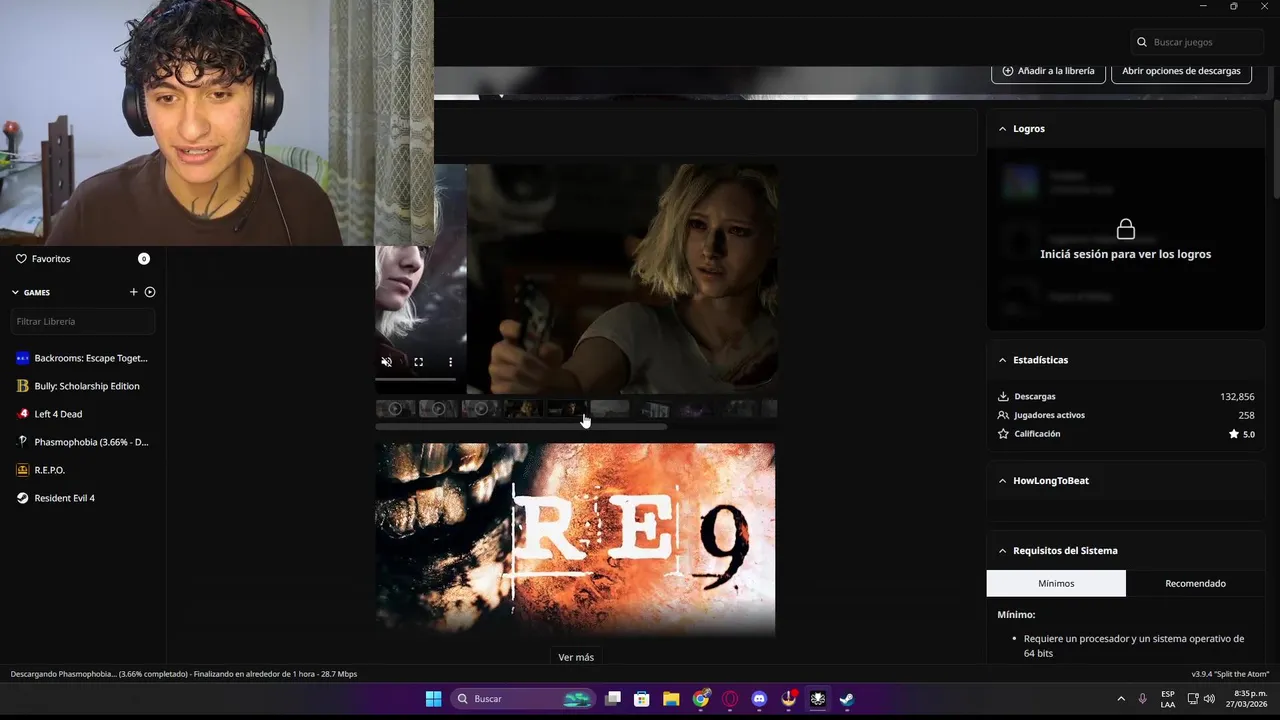Viewport: 1280px width, 720px height.
Task: Click the R.E.P.O. game icon
Action: tap(23, 470)
